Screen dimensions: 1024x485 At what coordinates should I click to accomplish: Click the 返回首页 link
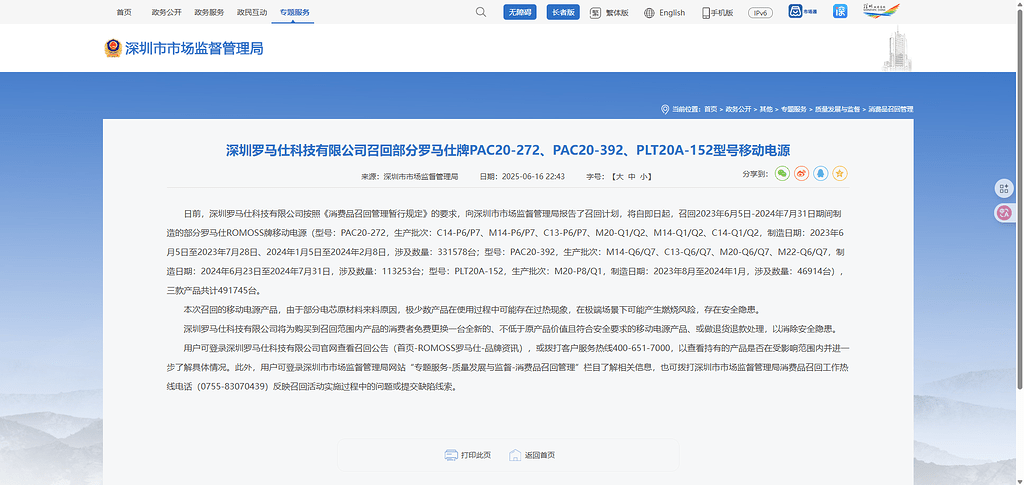[539, 455]
